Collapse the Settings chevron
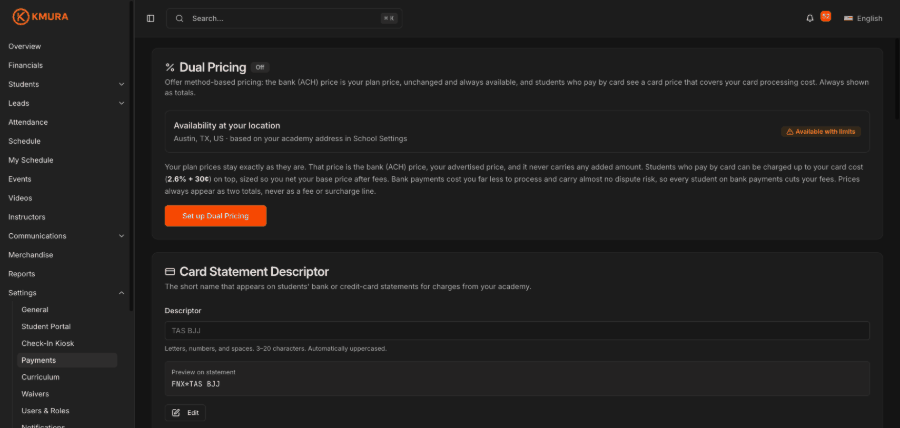The image size is (900, 428). (x=121, y=293)
